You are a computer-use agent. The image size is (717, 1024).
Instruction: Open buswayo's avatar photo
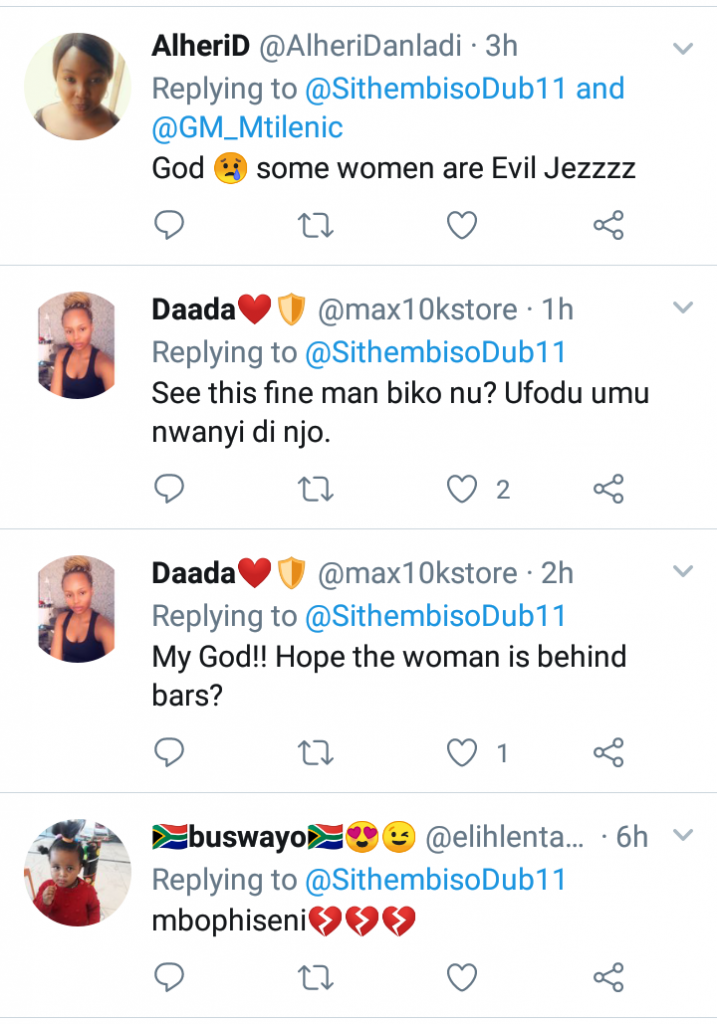point(78,873)
